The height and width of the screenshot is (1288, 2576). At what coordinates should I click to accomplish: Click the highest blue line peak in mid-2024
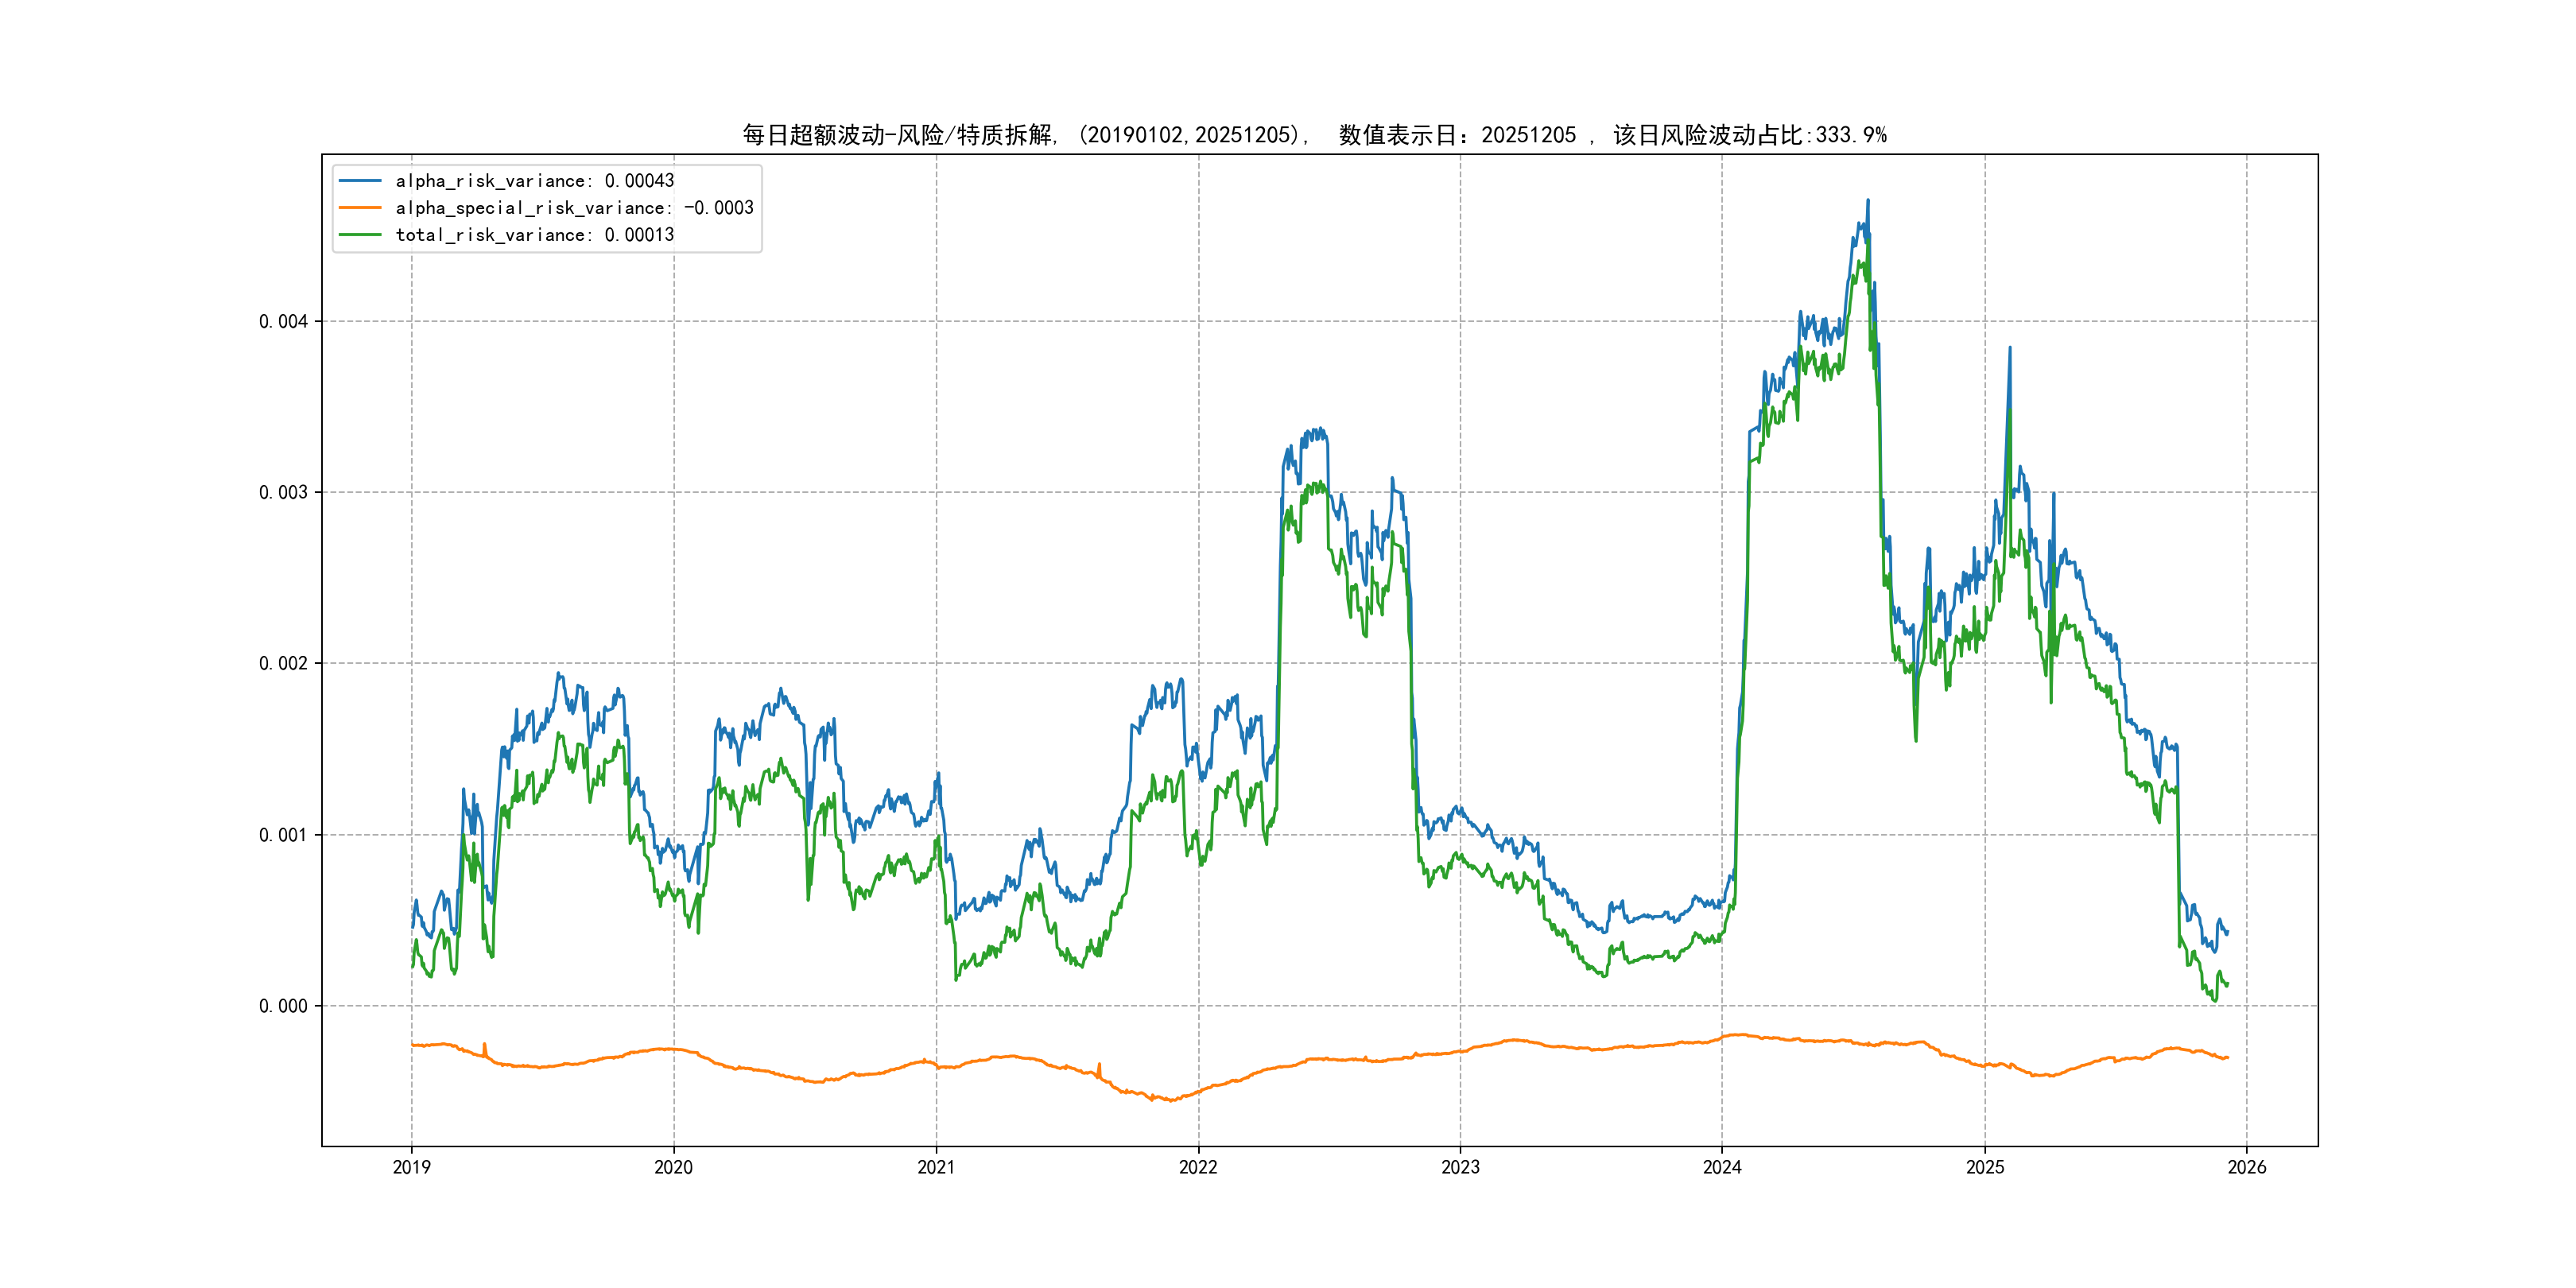pyautogui.click(x=1867, y=202)
